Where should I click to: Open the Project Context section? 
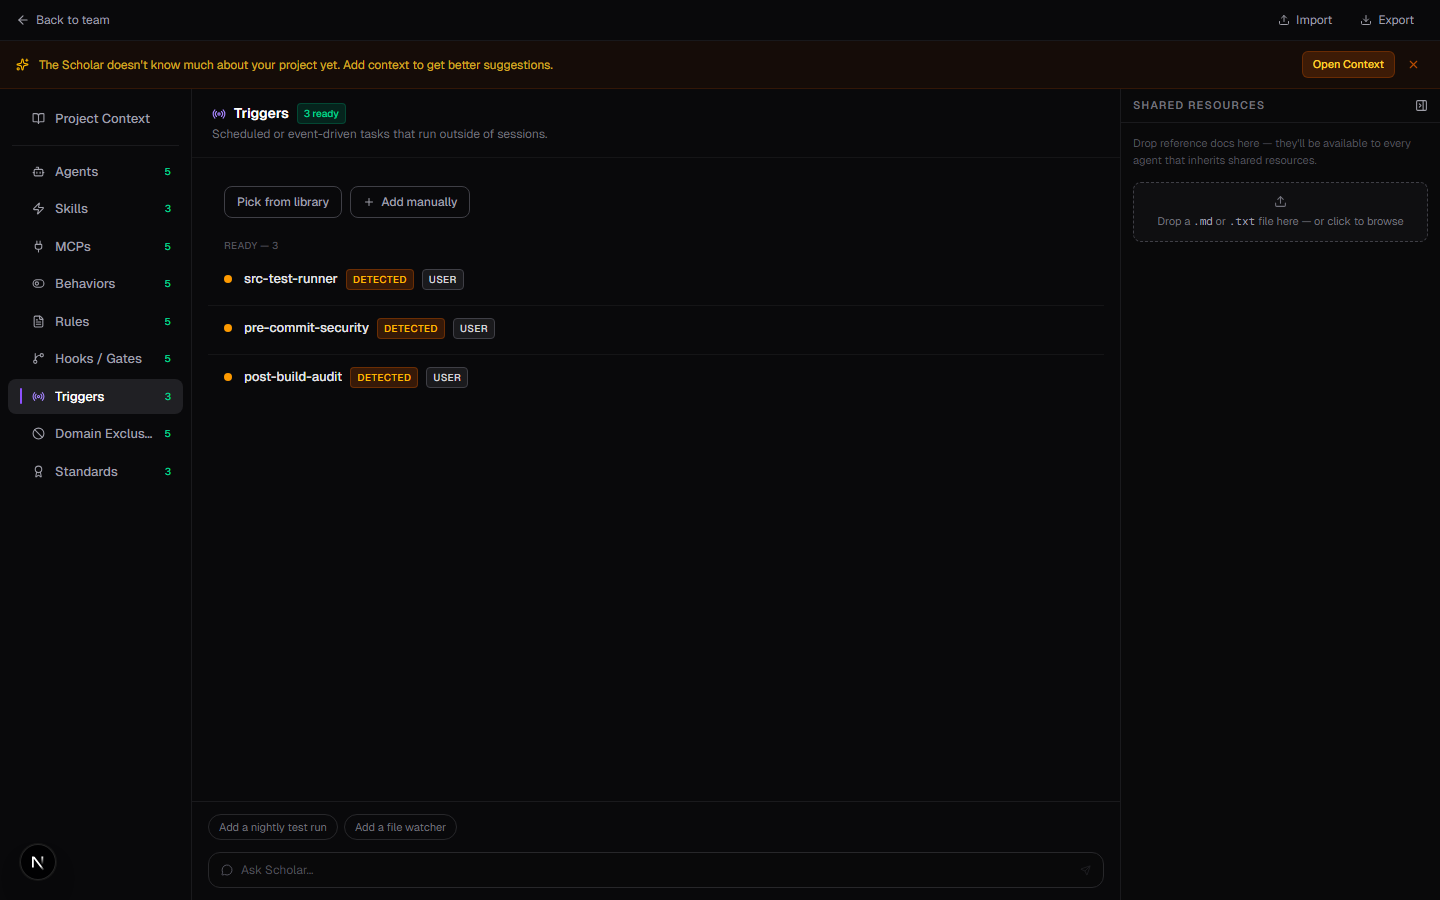coord(95,118)
